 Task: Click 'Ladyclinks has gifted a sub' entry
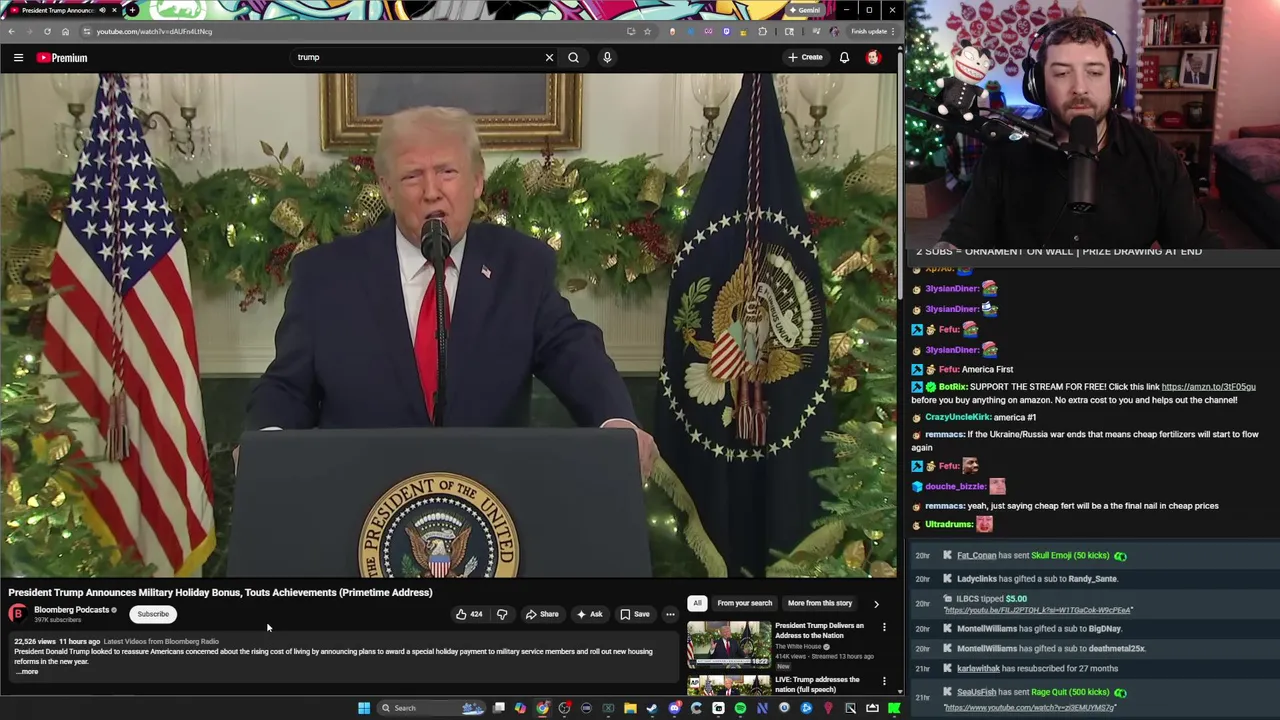click(x=1037, y=579)
